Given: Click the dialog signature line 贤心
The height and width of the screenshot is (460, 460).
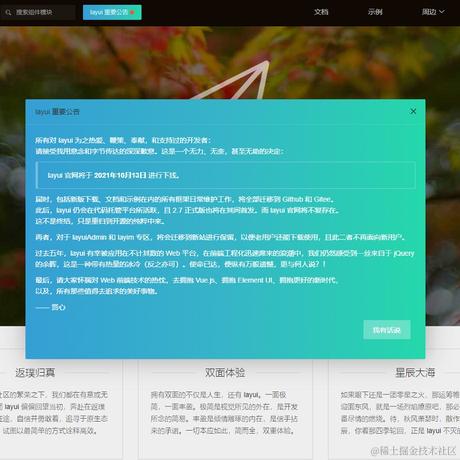Looking at the screenshot, I should pyautogui.click(x=51, y=307).
